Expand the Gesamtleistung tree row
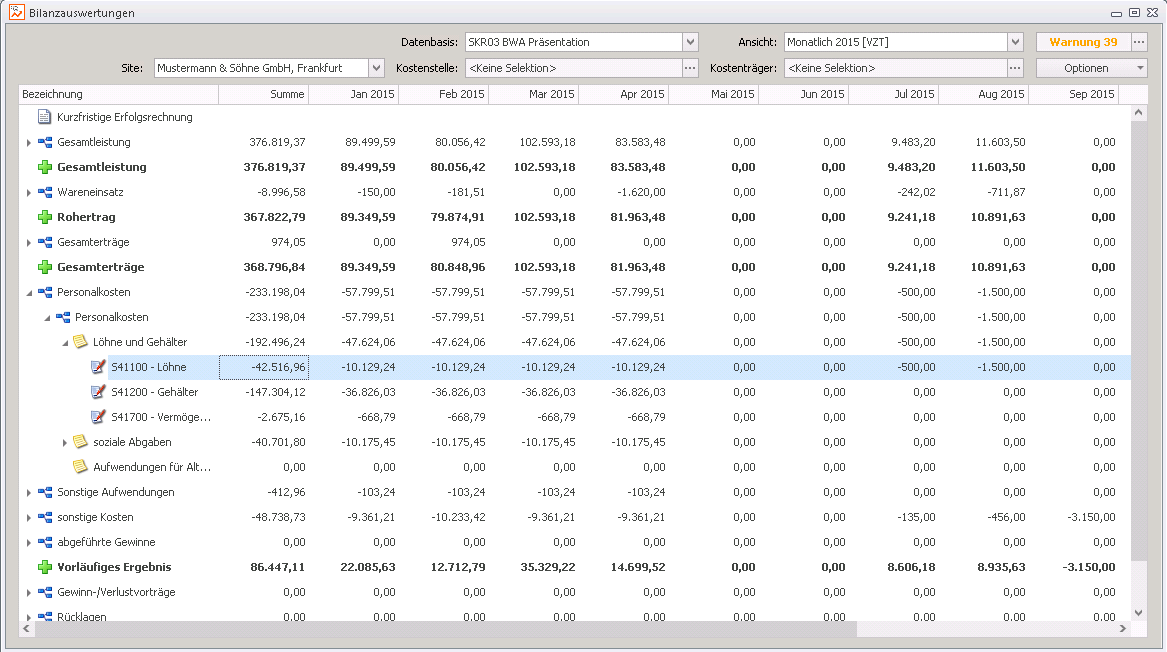This screenshot has width=1167, height=652. (29, 143)
